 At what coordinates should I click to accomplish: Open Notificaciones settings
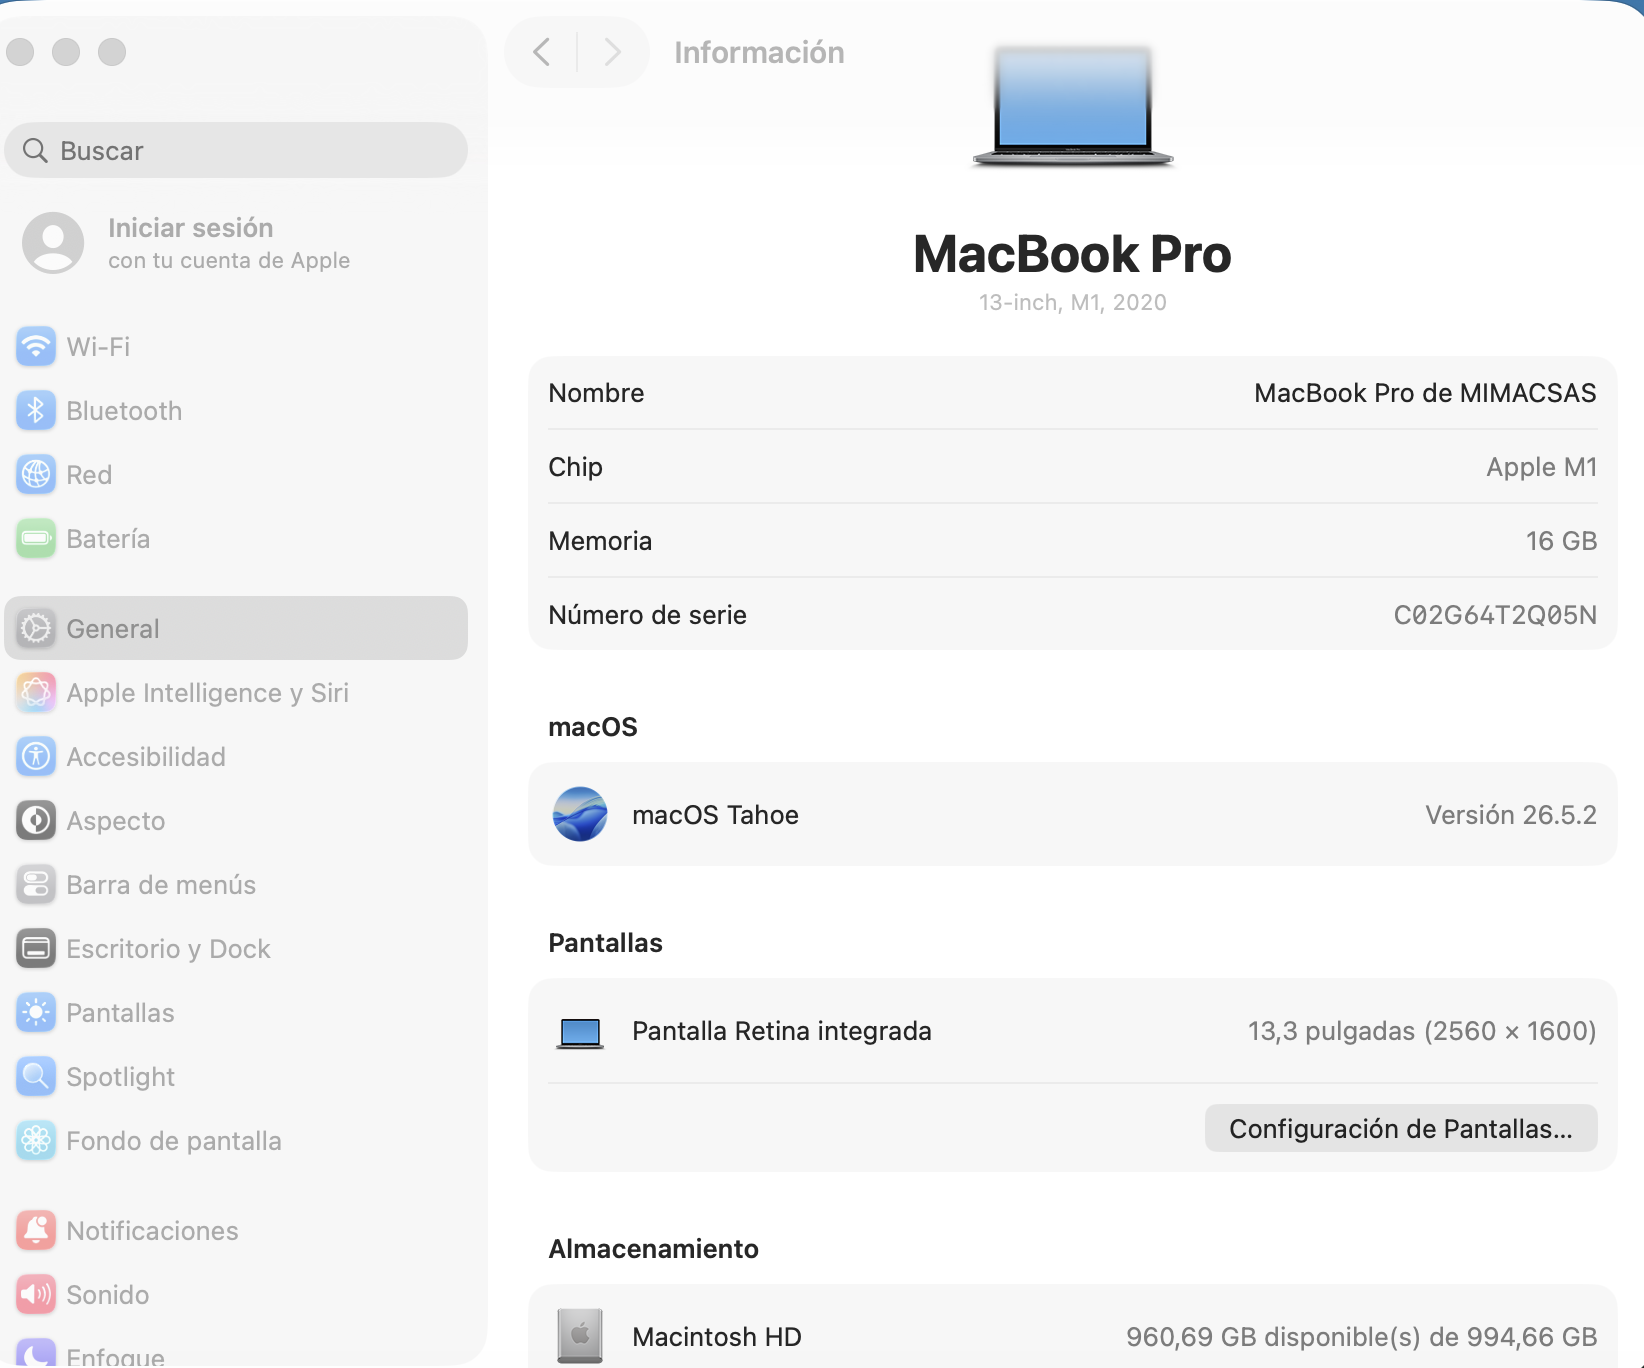pyautogui.click(x=236, y=1231)
